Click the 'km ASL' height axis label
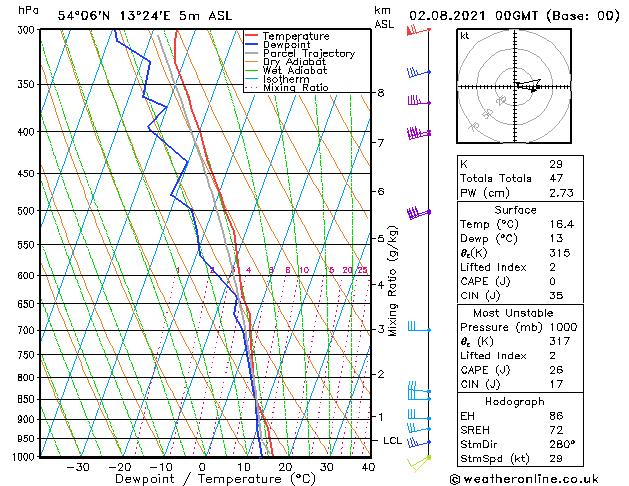 point(384,17)
